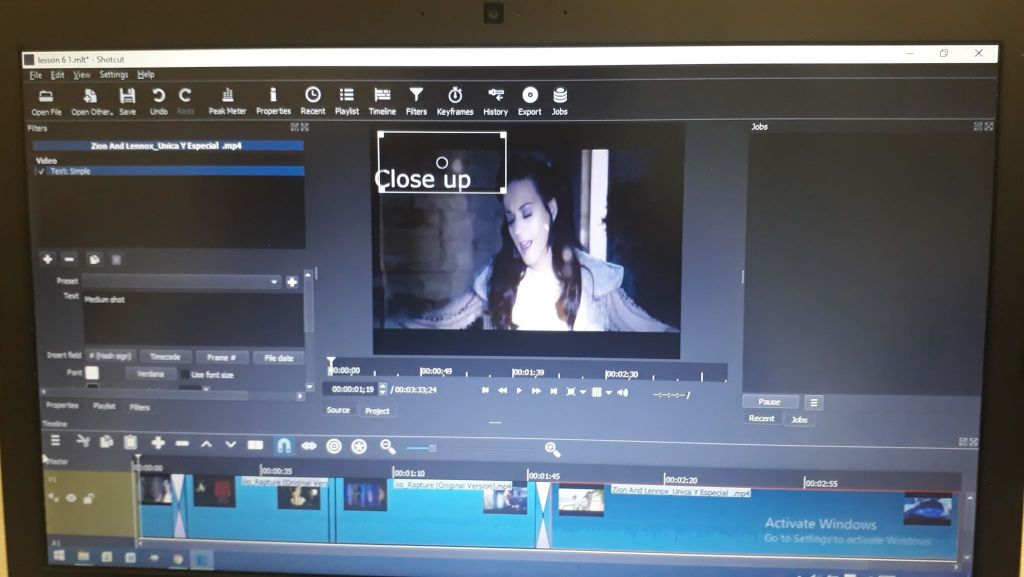This screenshot has width=1024, height=577.
Task: Click the timeline zoom slider
Action: pos(432,448)
